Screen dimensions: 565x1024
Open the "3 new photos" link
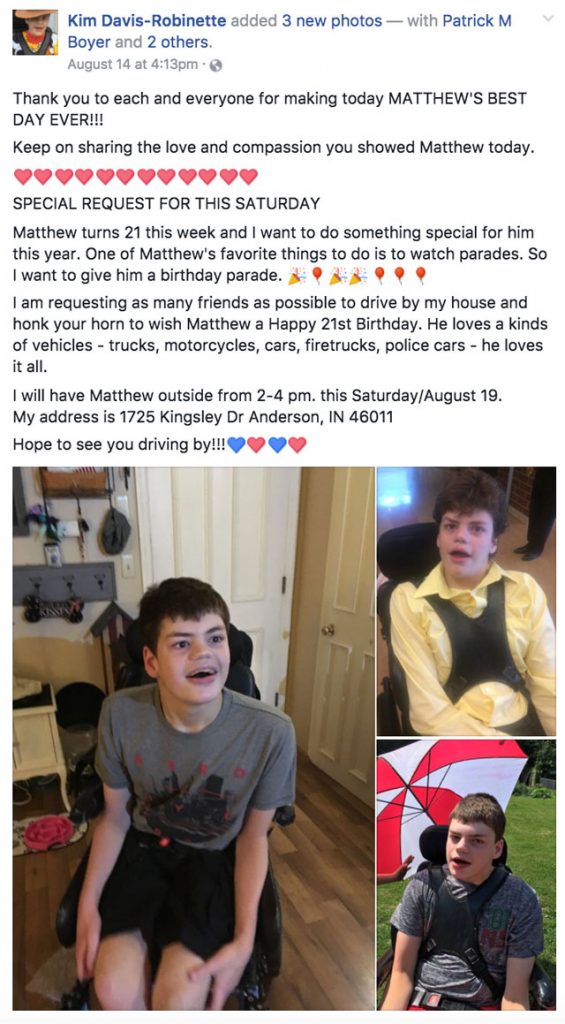pyautogui.click(x=332, y=21)
